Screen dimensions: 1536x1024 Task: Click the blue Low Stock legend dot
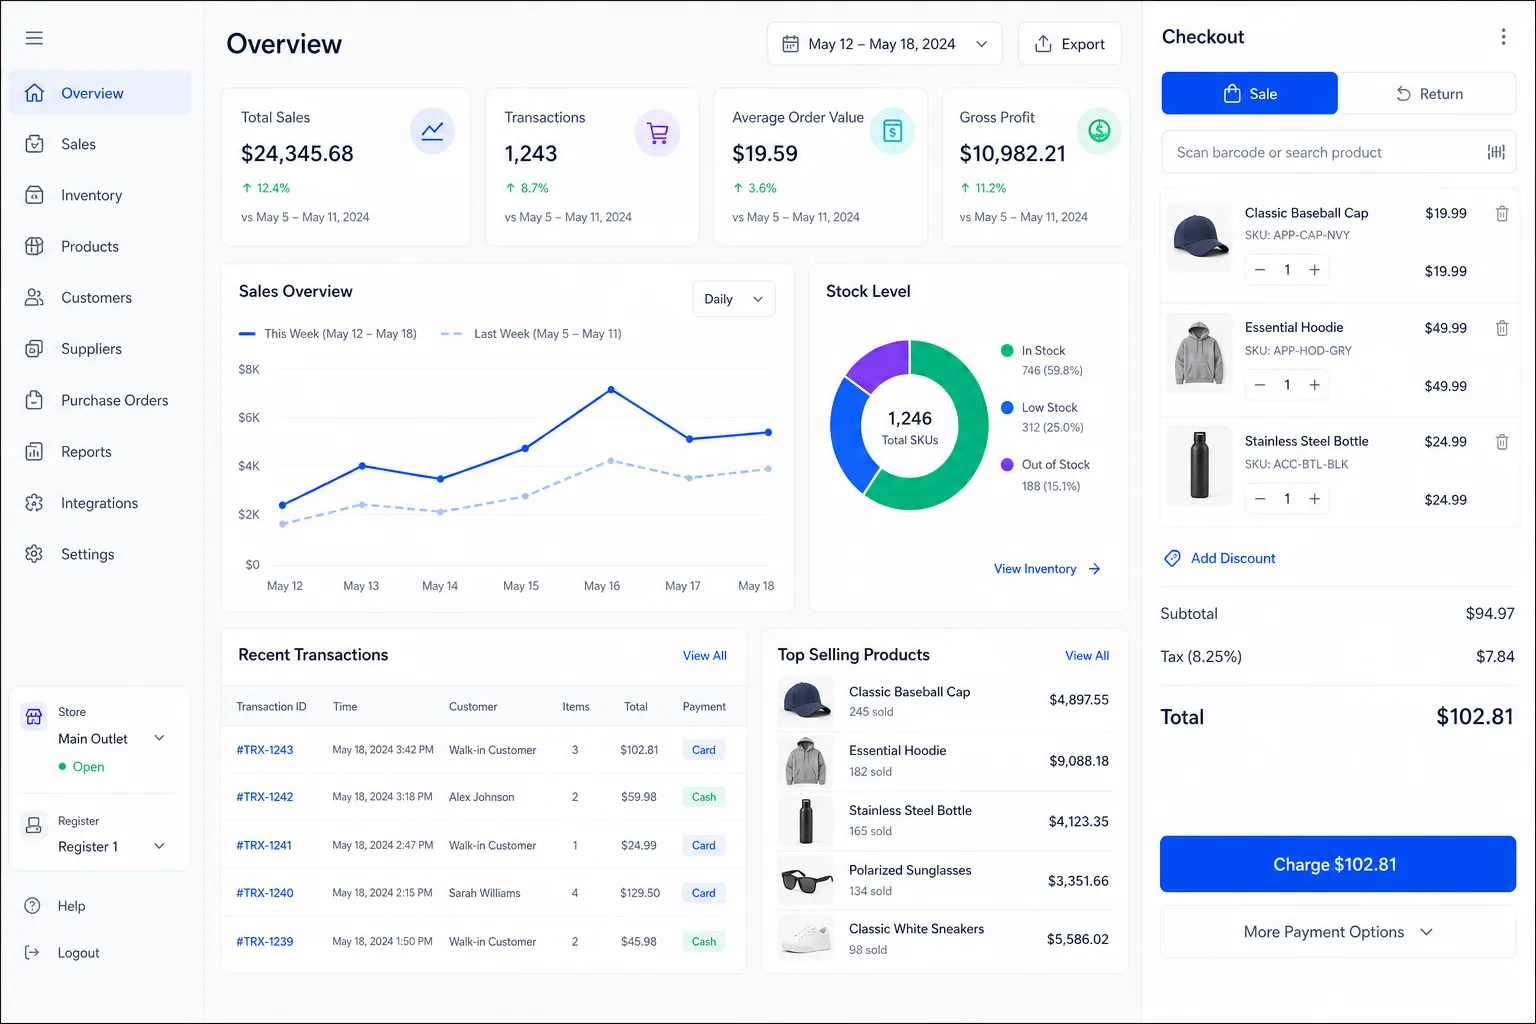[x=1007, y=407]
